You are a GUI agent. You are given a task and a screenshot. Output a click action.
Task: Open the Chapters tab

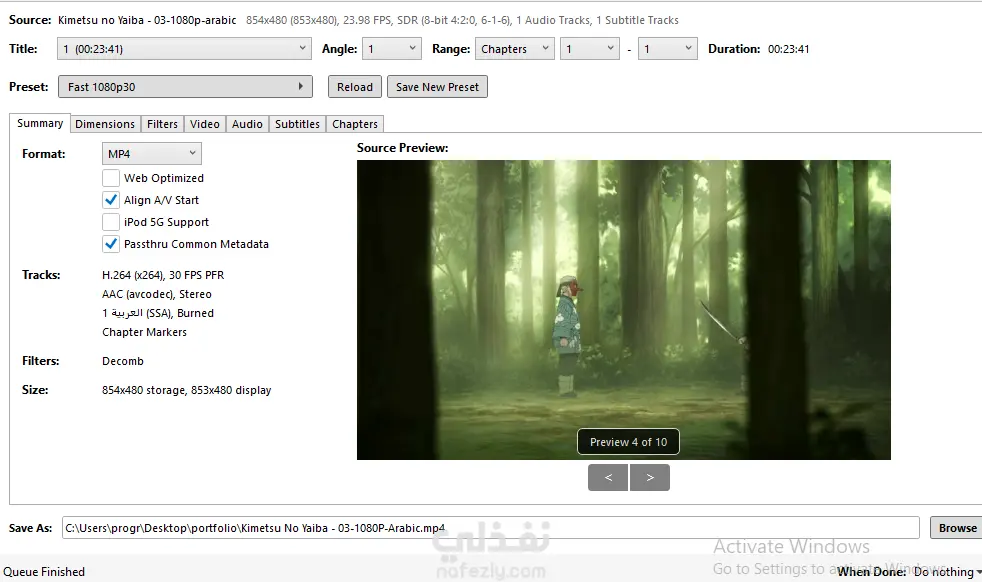point(355,124)
